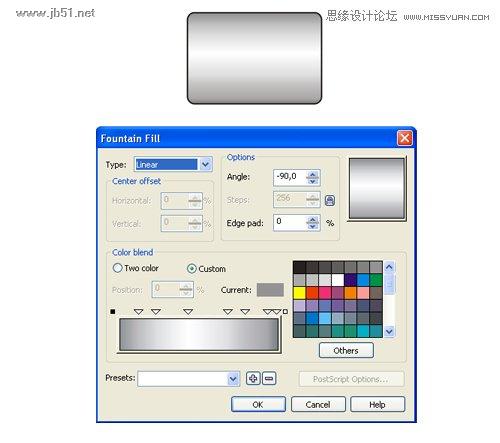Select the first triangle marker on the gradient
Viewport: 500px width, 443px height.
(138, 312)
